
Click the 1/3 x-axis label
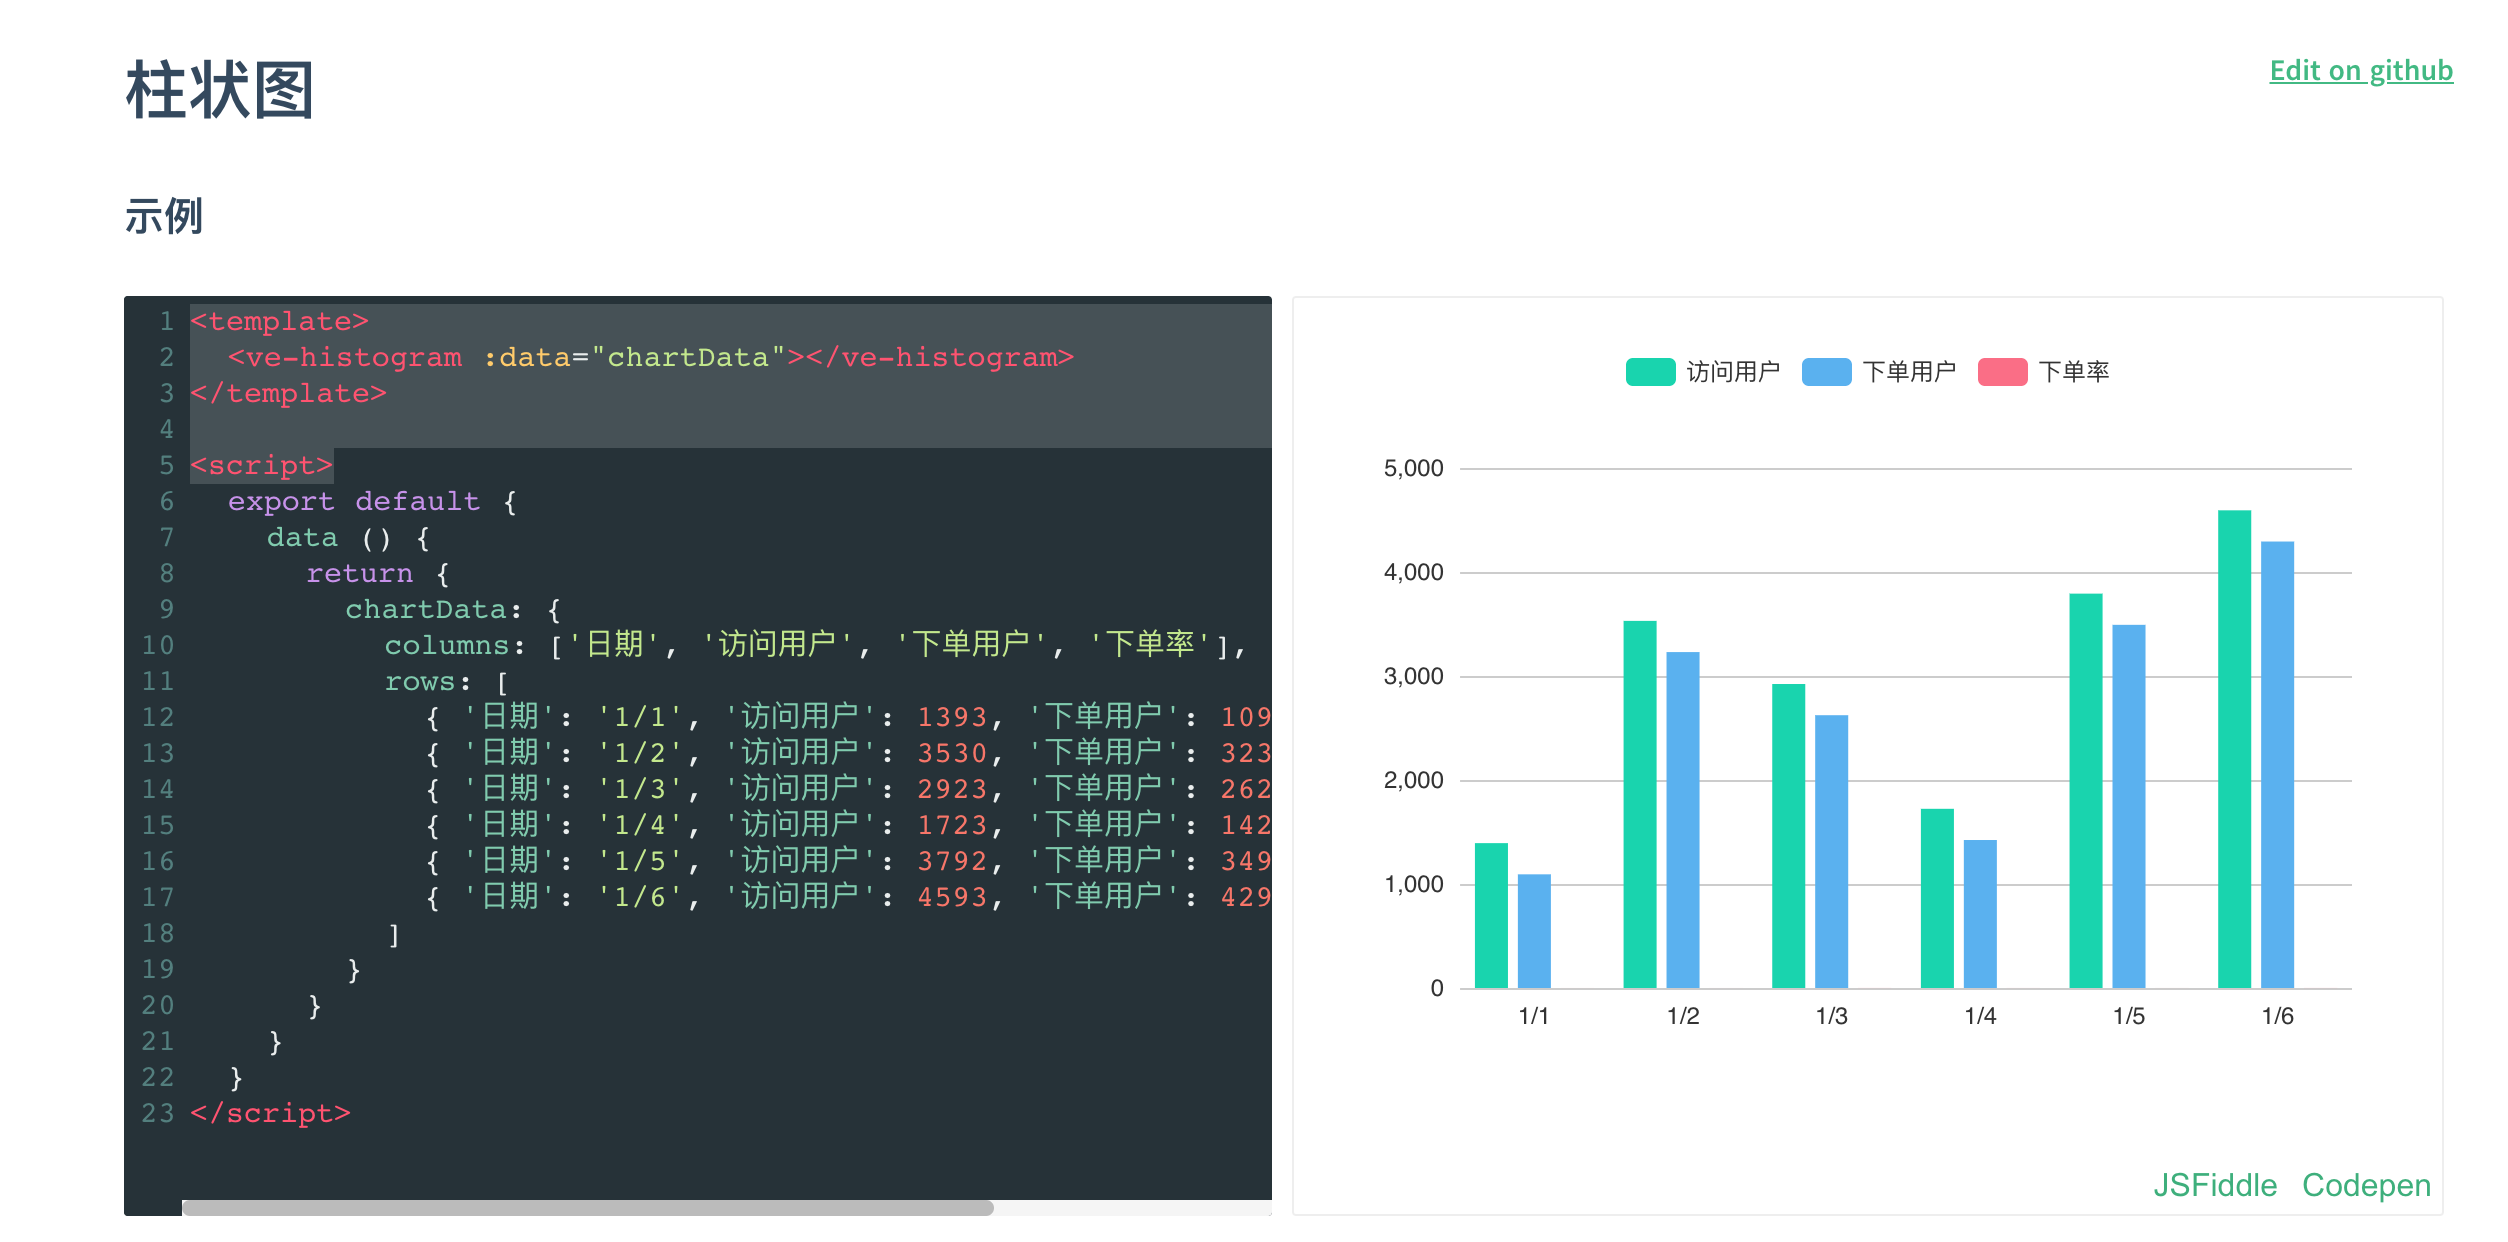pos(1831,1016)
